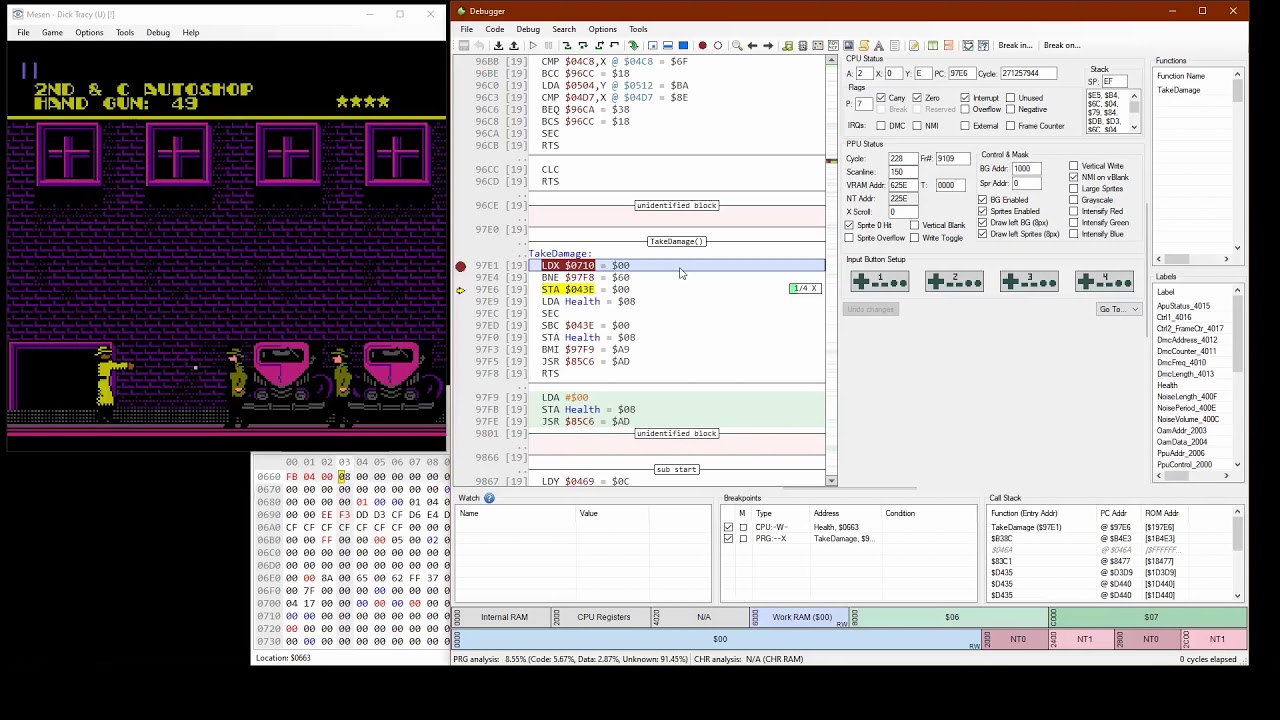Open the Game menu in Mesen window

pyautogui.click(x=52, y=32)
